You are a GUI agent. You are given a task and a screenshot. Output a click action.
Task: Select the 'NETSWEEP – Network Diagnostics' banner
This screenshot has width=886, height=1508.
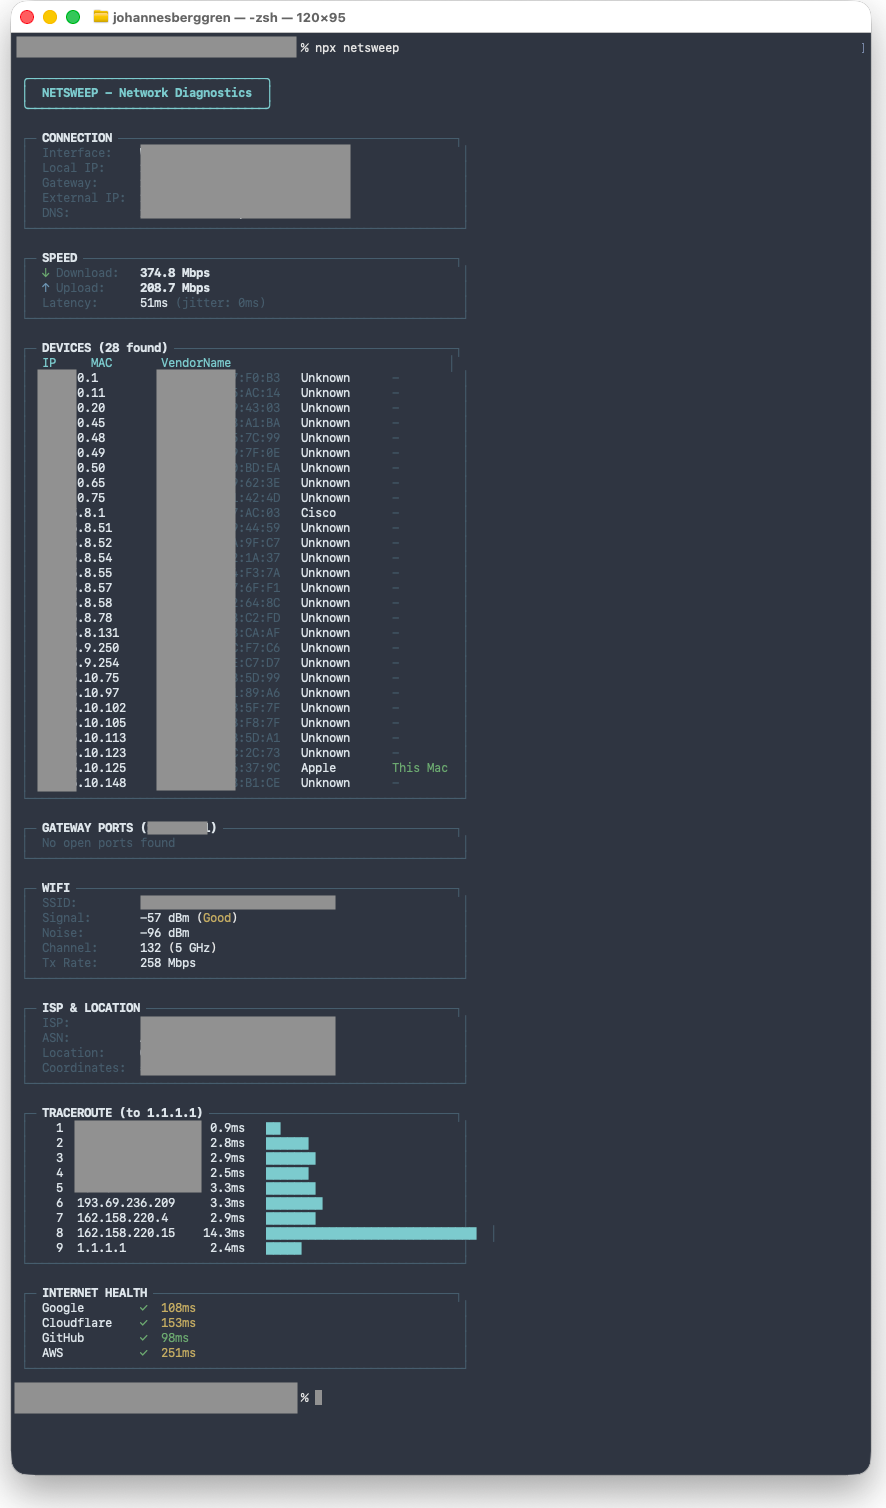click(147, 93)
